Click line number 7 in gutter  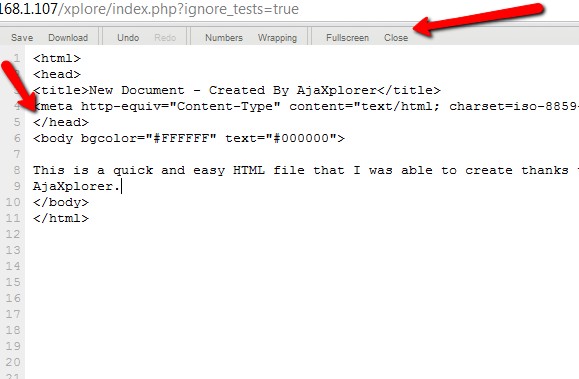click(x=17, y=154)
